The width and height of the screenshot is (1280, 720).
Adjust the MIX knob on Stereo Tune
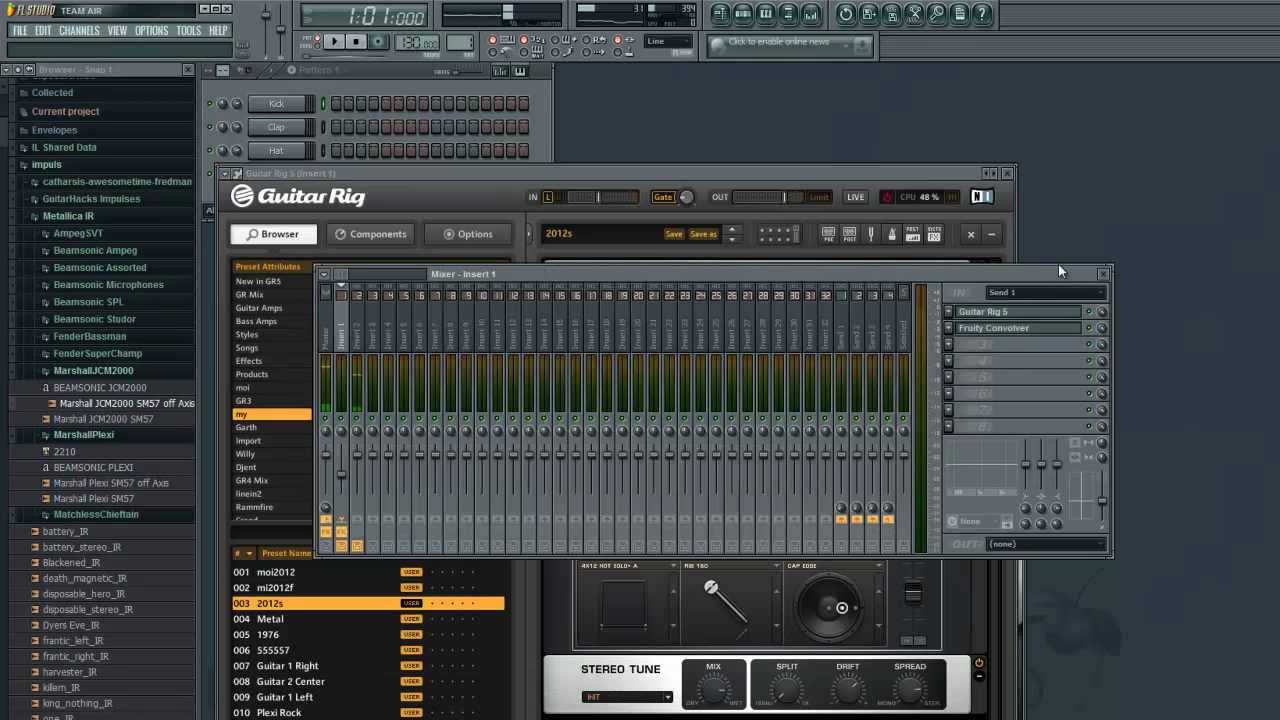coord(713,689)
